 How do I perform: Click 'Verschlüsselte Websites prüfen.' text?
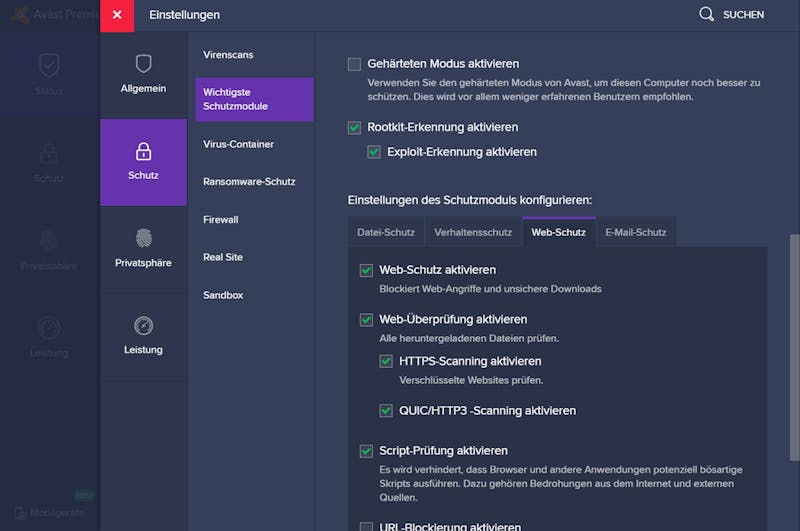pyautogui.click(x=471, y=381)
